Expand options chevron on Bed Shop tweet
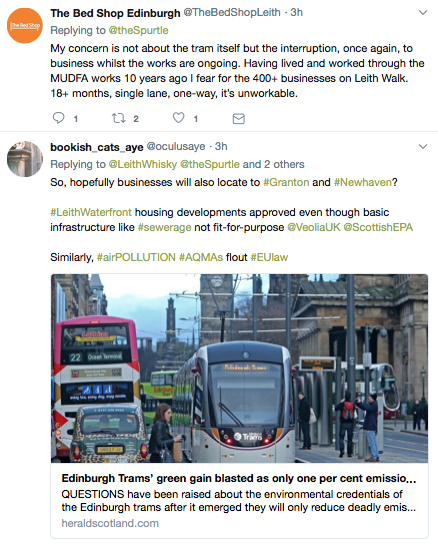The height and width of the screenshot is (544, 438). click(423, 13)
